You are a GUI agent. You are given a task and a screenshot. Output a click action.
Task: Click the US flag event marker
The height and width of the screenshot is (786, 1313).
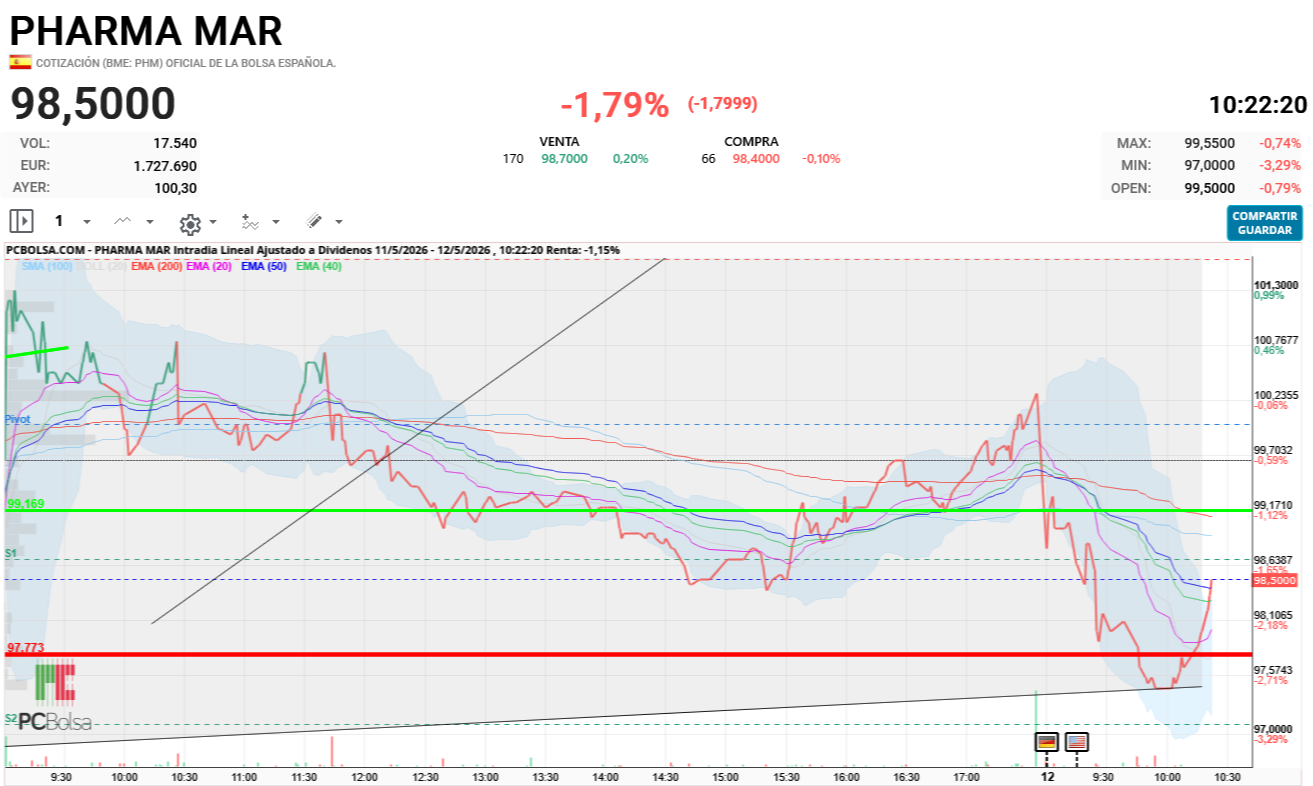coord(1077,741)
